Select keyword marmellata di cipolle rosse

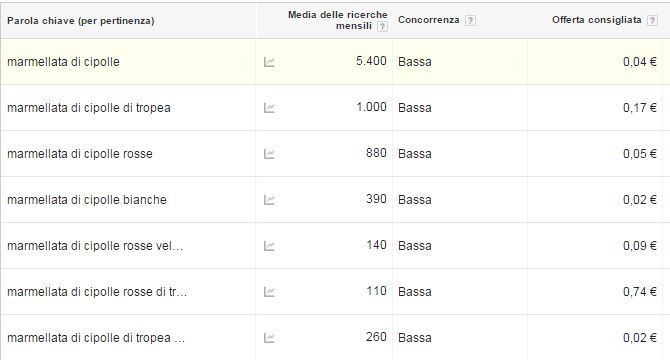(x=80, y=154)
